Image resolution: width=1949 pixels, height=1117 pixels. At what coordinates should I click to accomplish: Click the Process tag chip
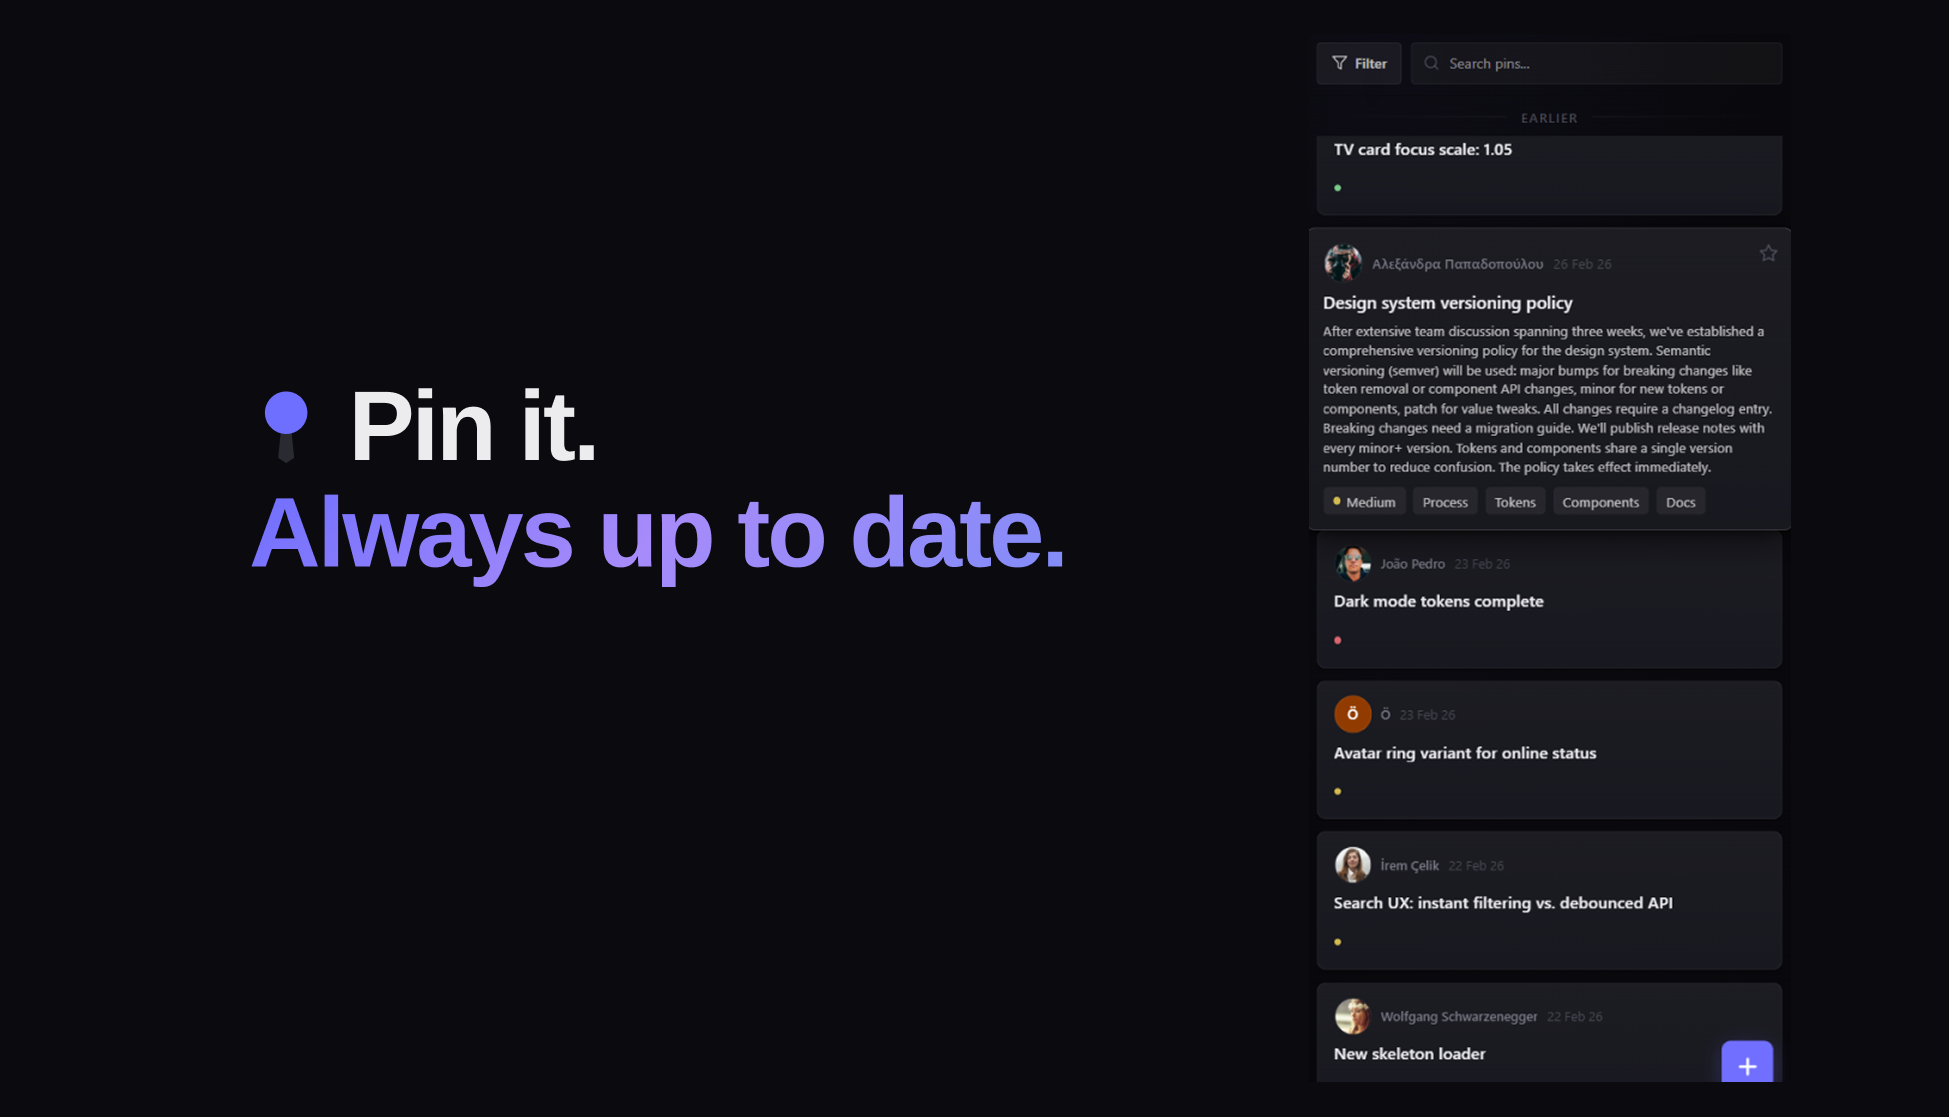pyautogui.click(x=1444, y=501)
